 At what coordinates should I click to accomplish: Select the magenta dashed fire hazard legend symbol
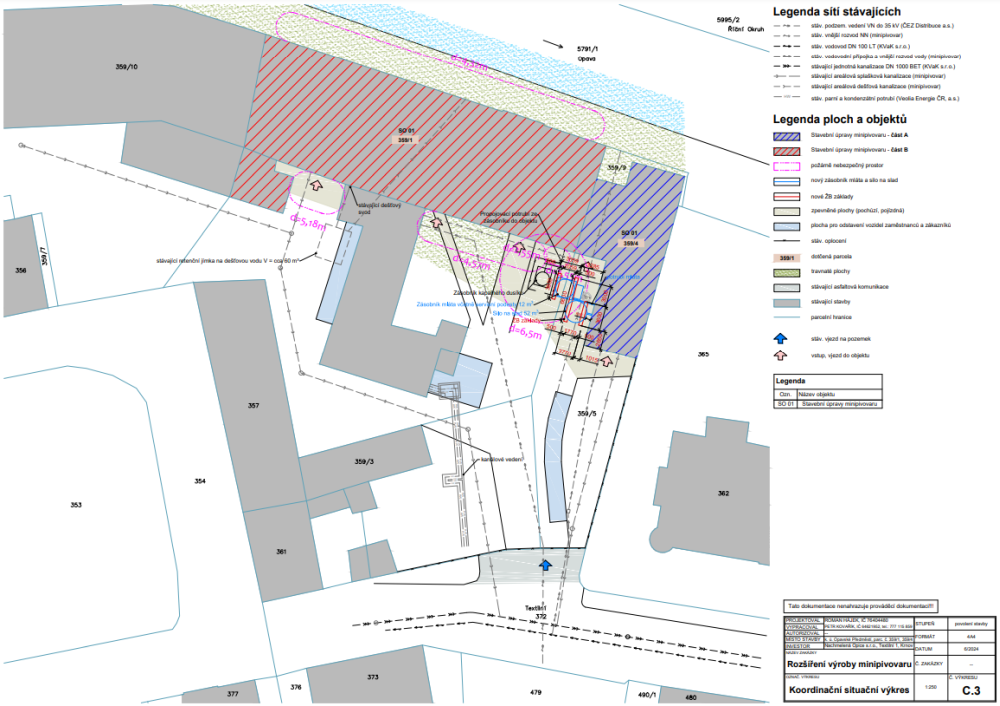pos(787,165)
